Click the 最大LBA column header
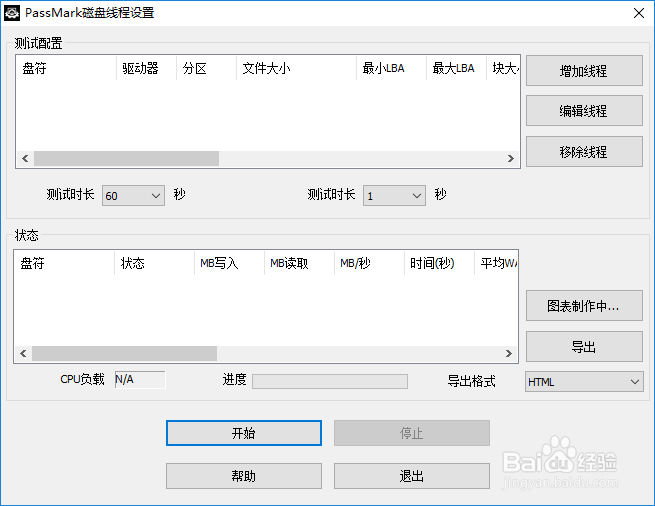The width and height of the screenshot is (655, 506). tap(457, 68)
